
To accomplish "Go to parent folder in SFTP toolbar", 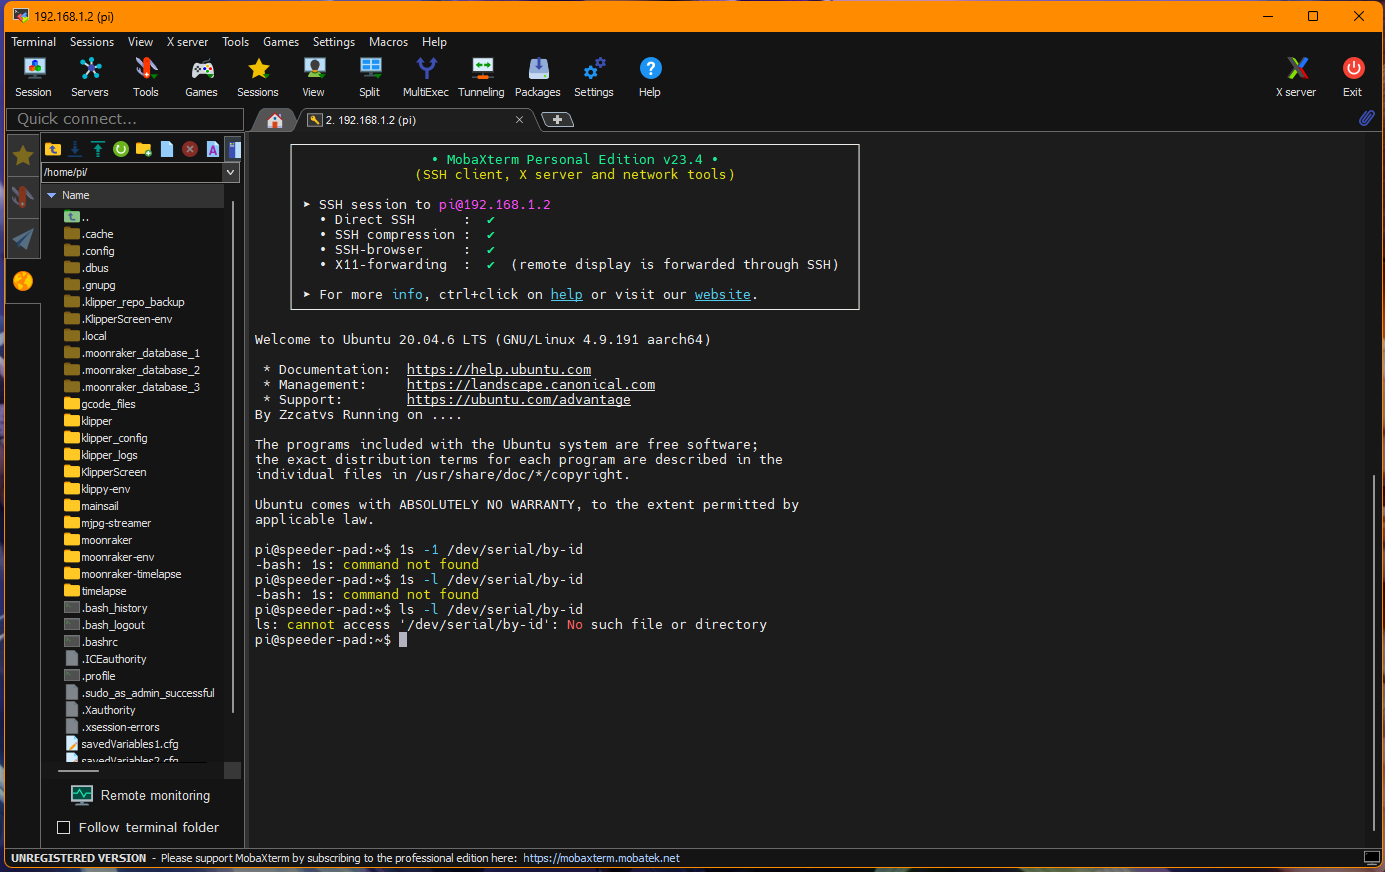I will point(53,149).
